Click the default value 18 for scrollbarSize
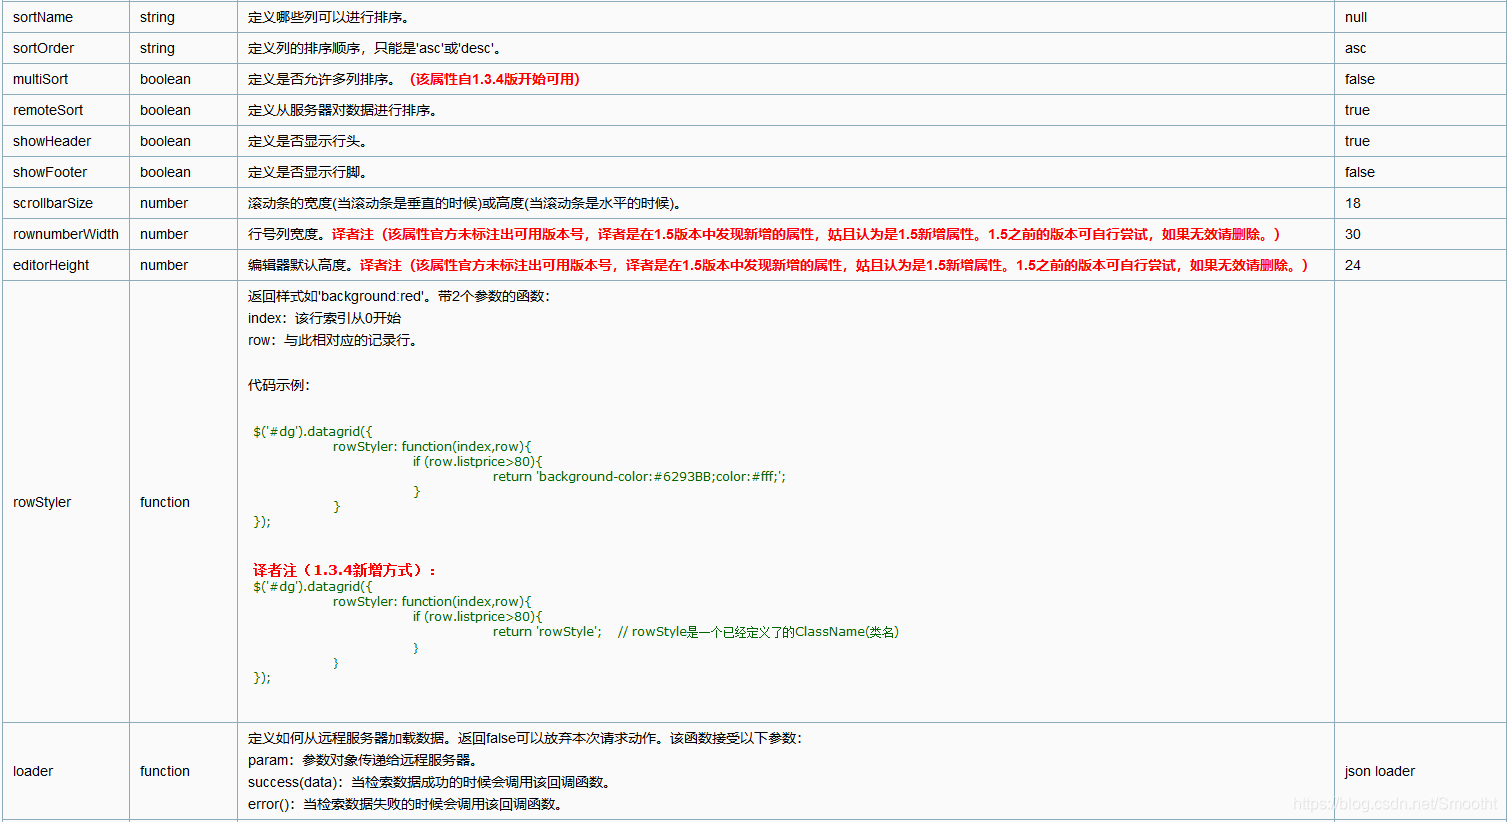 click(x=1353, y=203)
